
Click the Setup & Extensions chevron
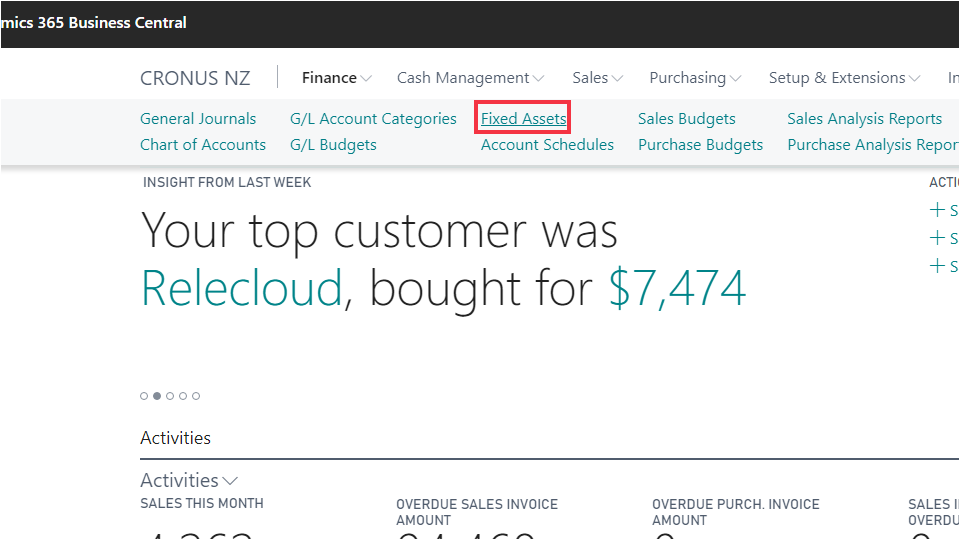[x=914, y=78]
